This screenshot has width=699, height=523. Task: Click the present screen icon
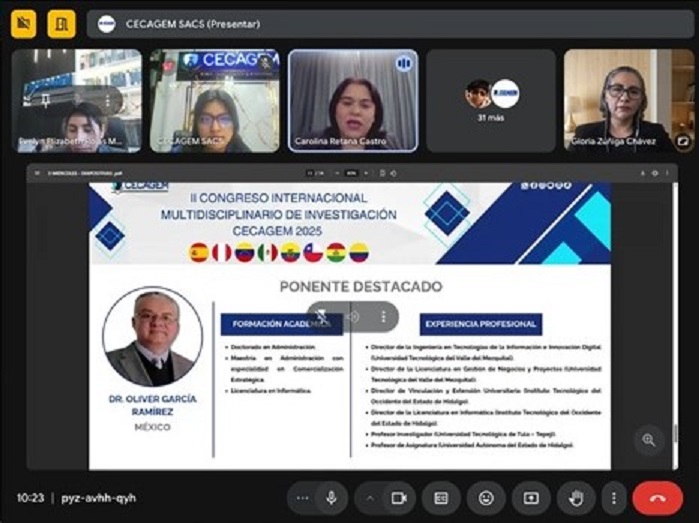[531, 497]
